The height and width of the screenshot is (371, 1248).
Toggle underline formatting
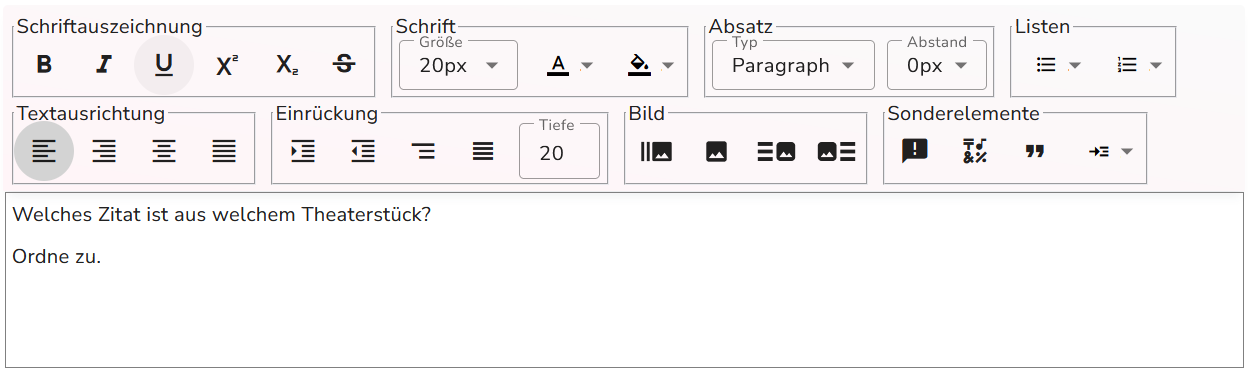(164, 65)
